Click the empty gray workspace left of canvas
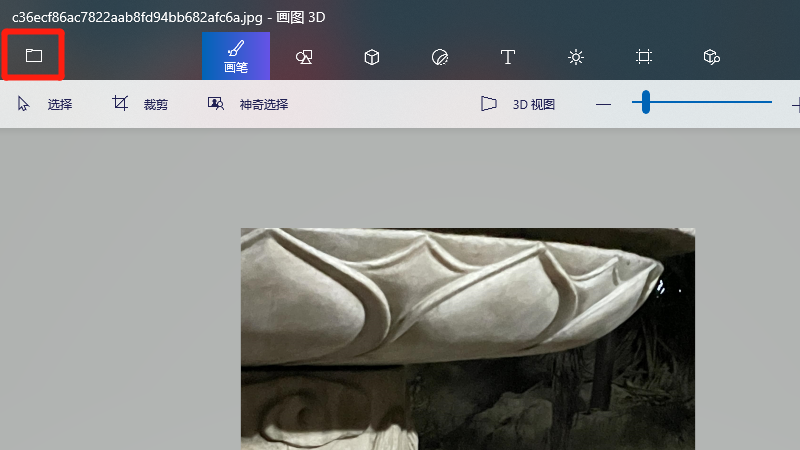The width and height of the screenshot is (800, 450). pyautogui.click(x=120, y=300)
